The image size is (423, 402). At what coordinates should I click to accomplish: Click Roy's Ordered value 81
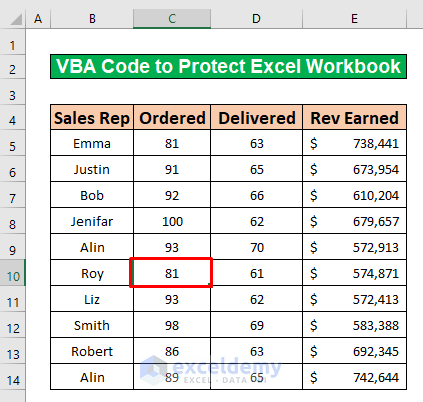pos(172,273)
